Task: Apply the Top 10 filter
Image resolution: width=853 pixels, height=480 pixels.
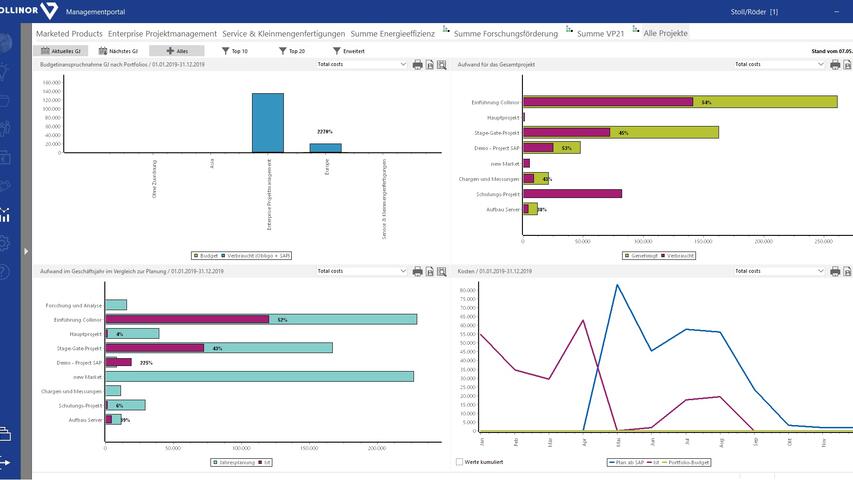Action: pos(235,50)
